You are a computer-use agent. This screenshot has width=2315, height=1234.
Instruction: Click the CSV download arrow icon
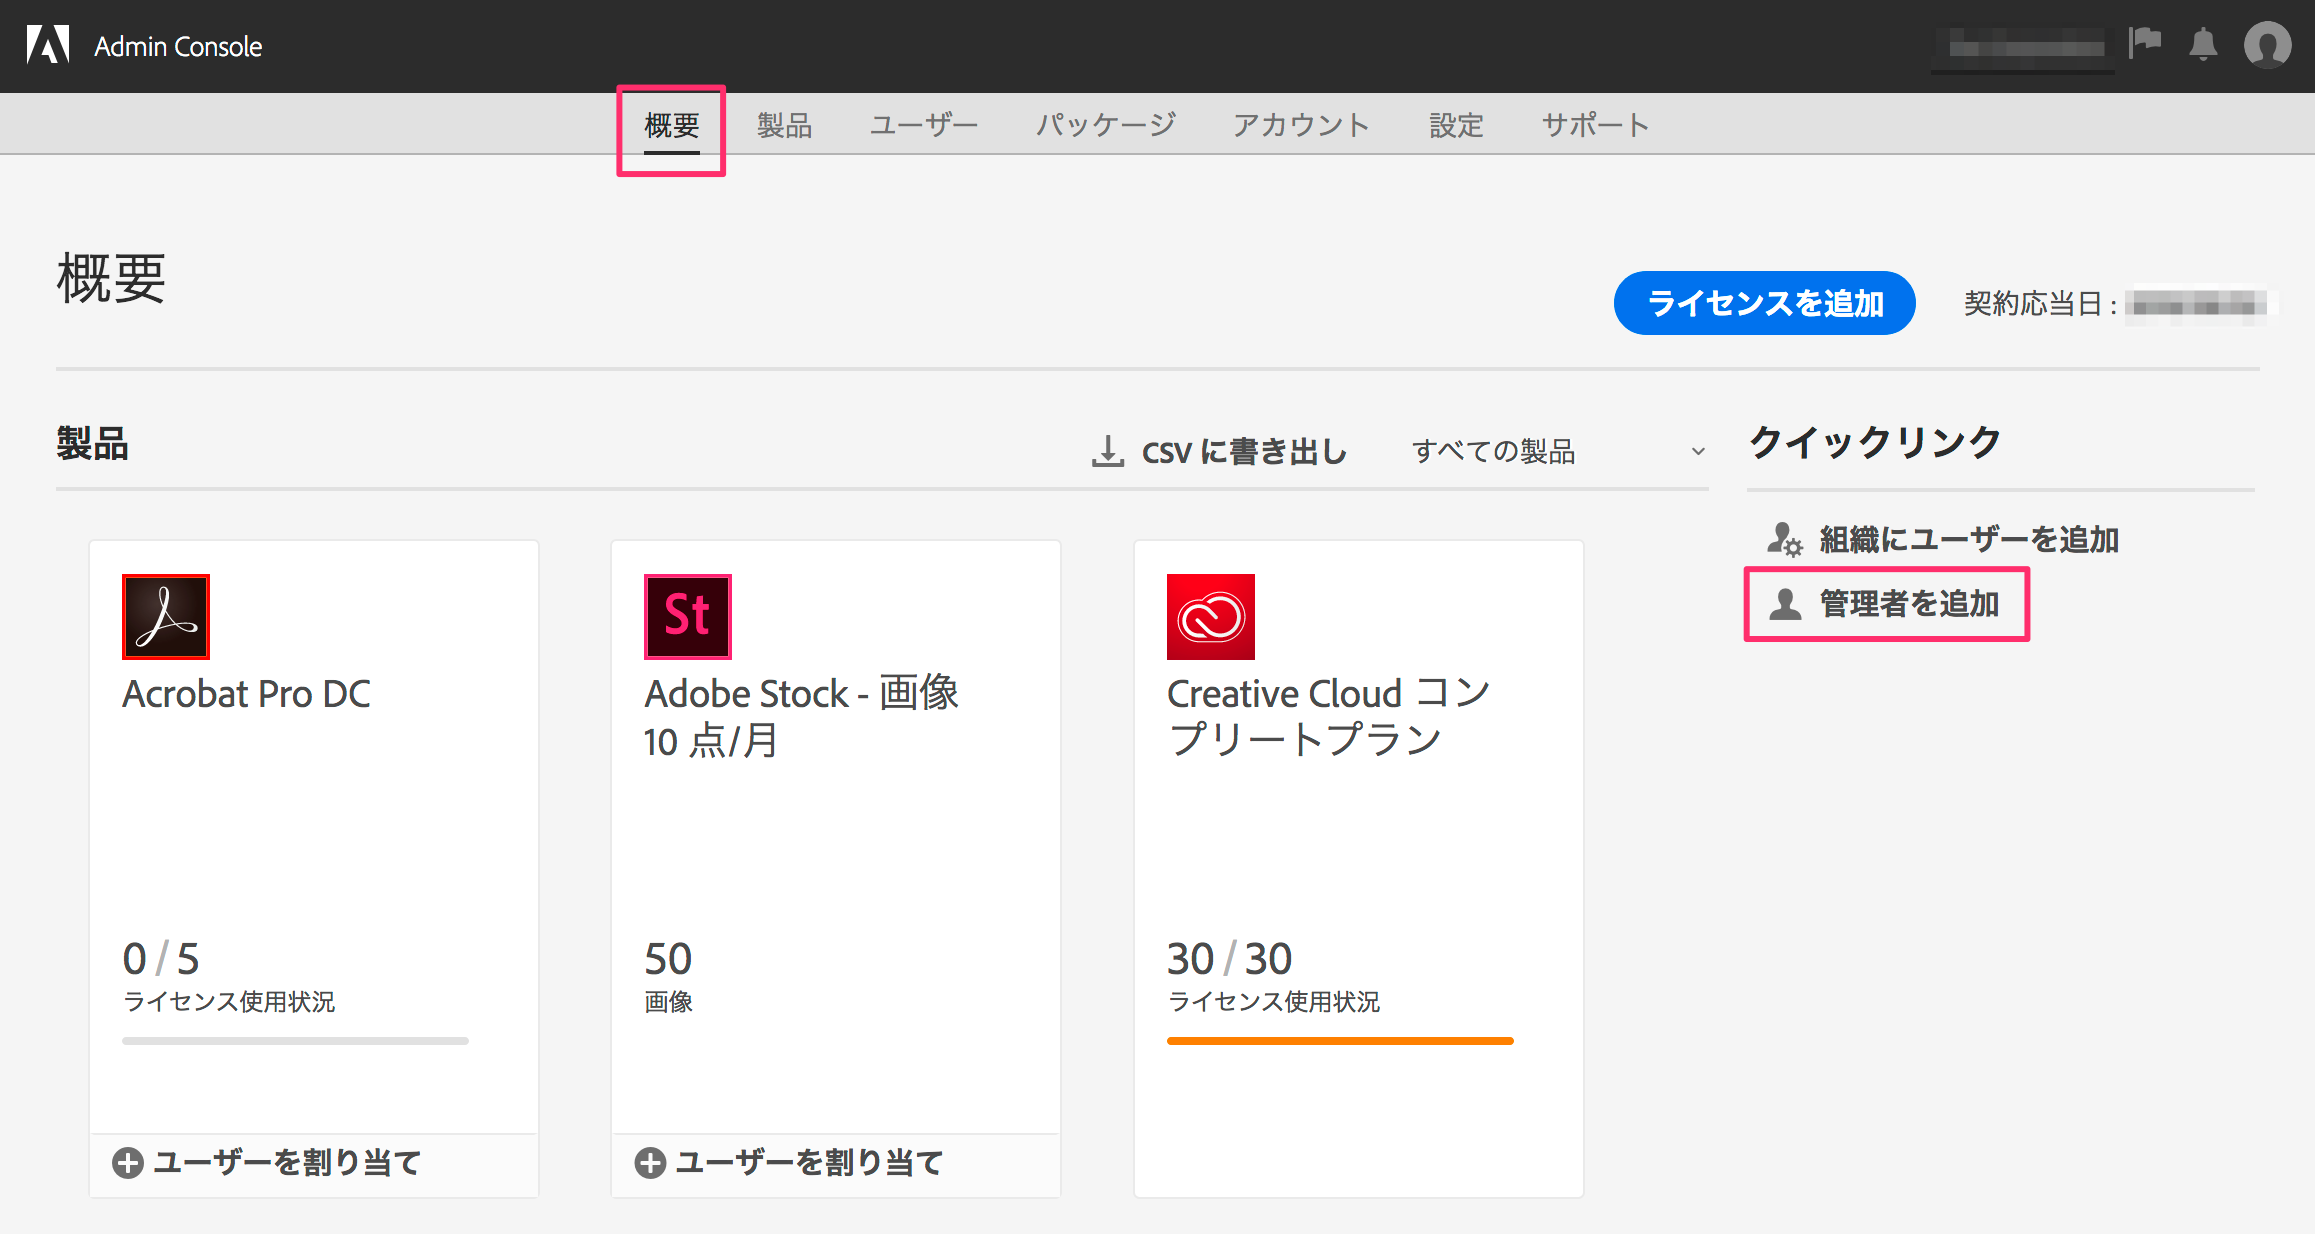(1107, 451)
